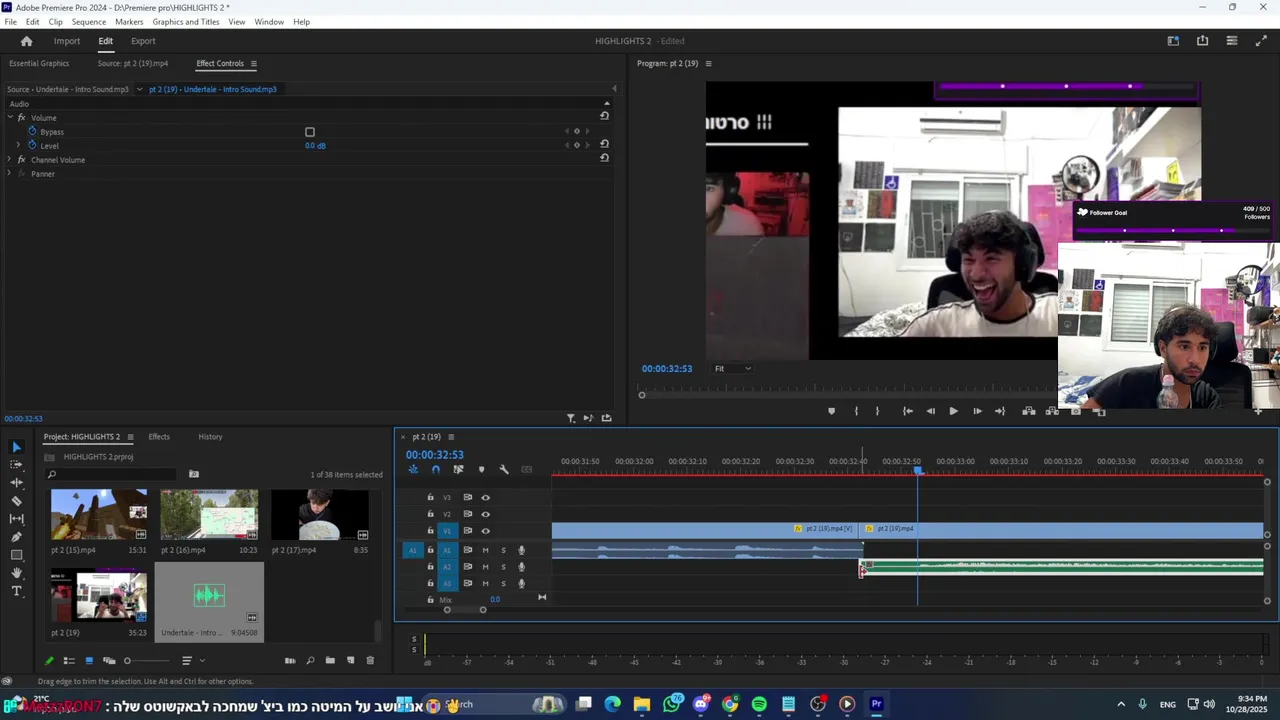The height and width of the screenshot is (720, 1280).
Task: Select the Rectangle tool
Action: pos(16,555)
